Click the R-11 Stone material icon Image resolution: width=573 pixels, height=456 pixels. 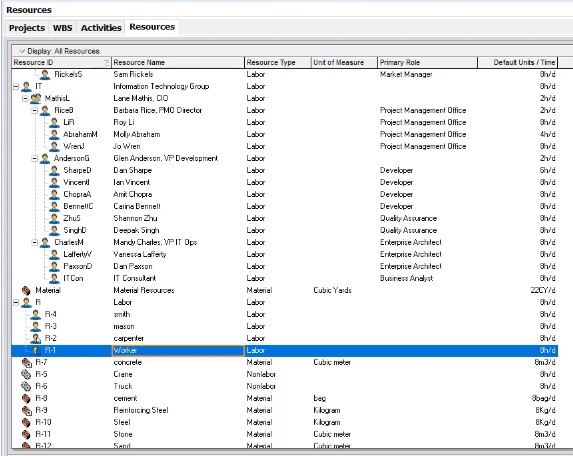click(26, 434)
